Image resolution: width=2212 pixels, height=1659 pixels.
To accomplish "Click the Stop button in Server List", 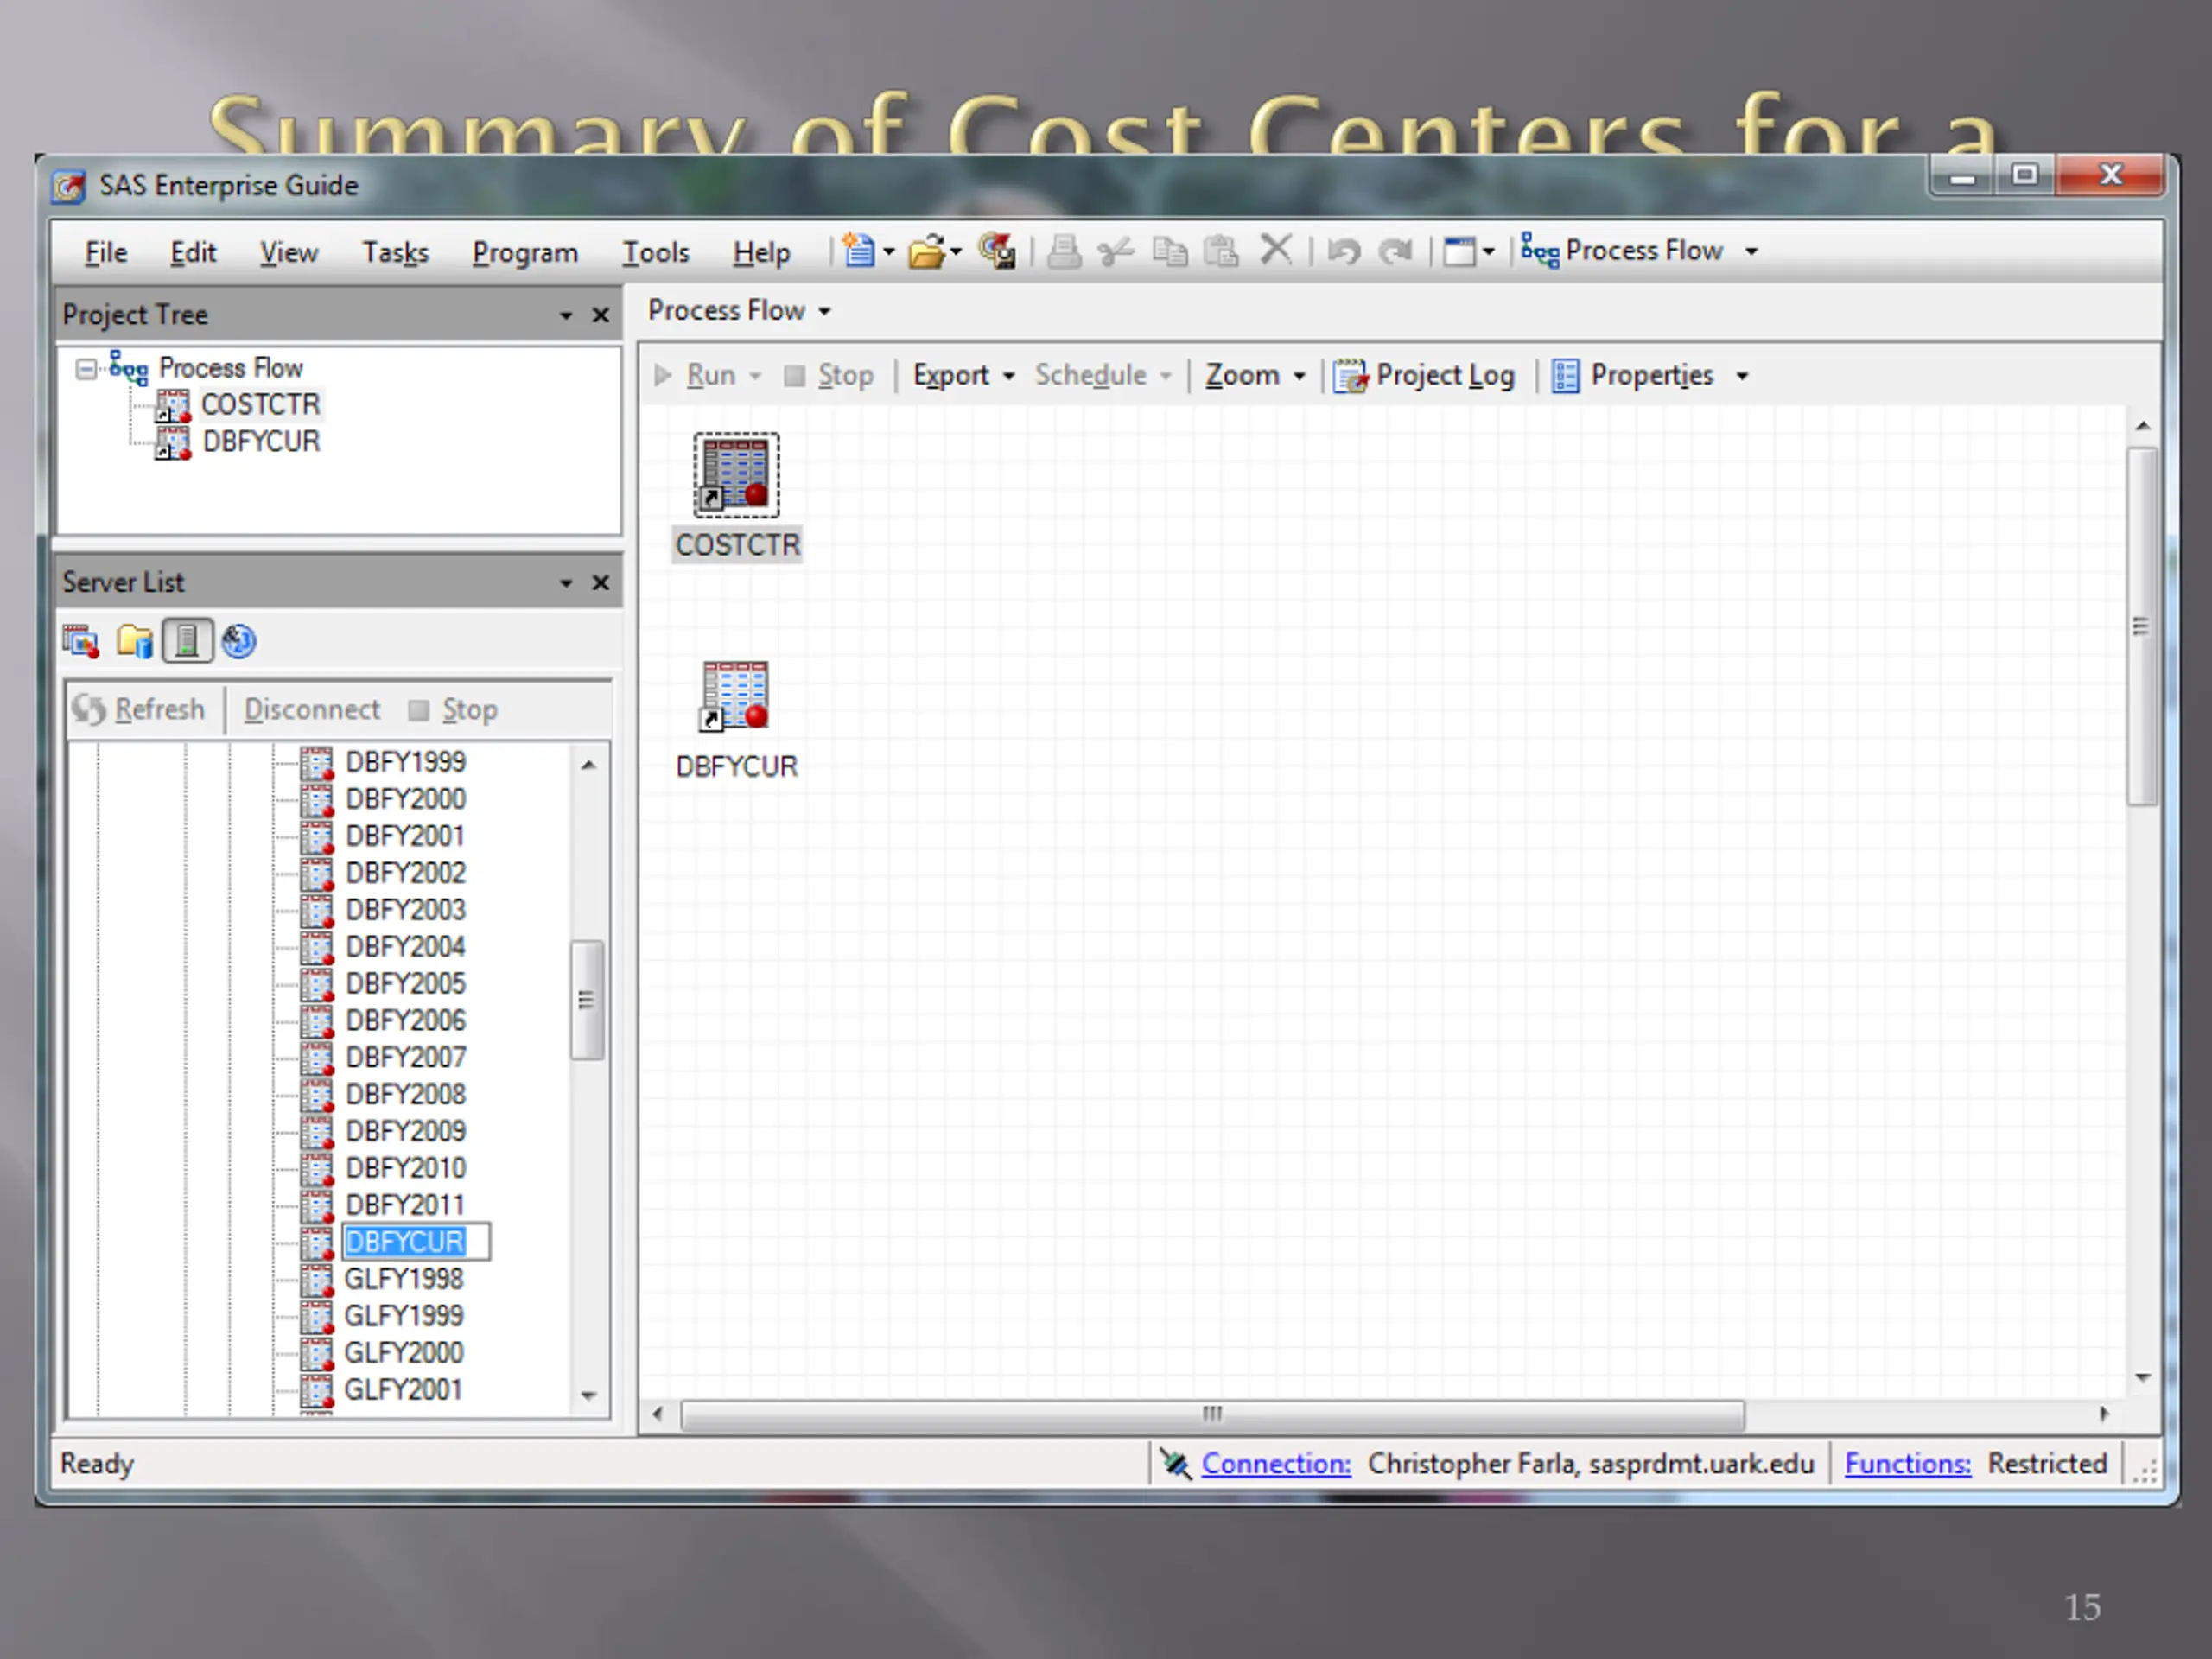I will click(x=453, y=710).
